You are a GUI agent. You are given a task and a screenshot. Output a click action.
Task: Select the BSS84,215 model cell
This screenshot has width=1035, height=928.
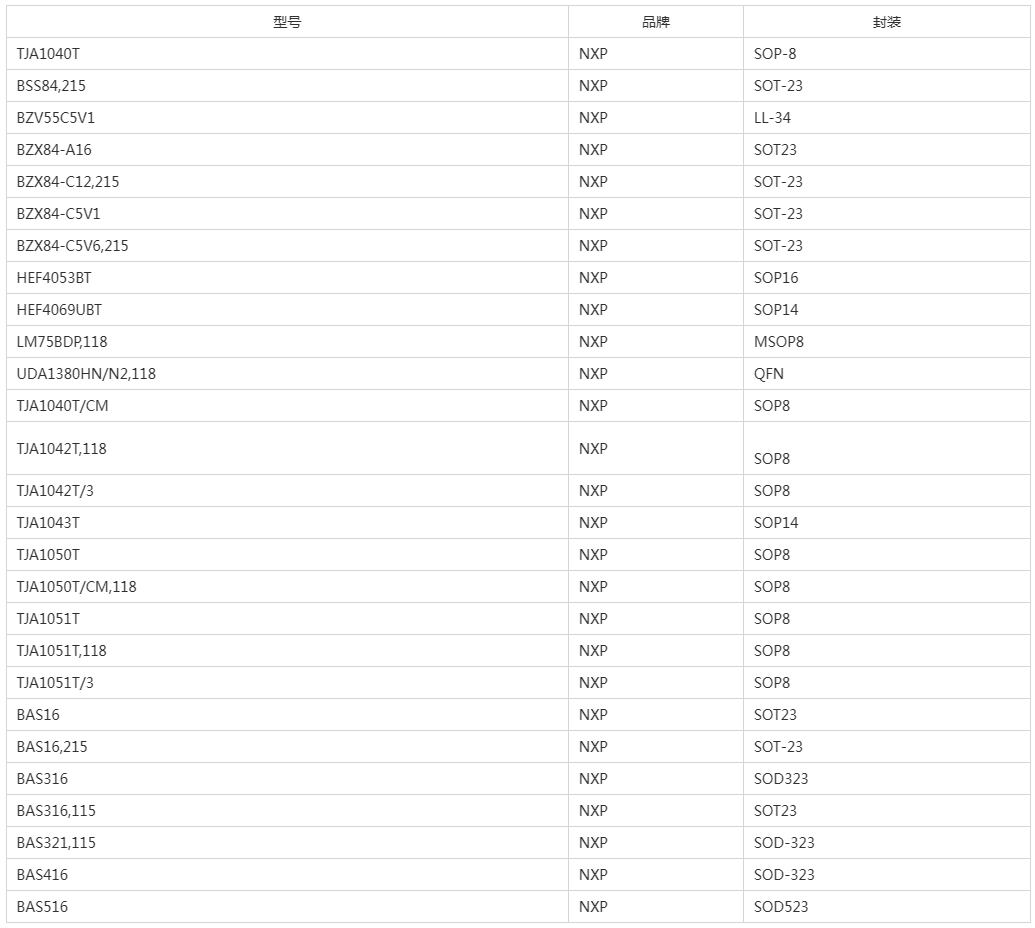click(x=287, y=86)
